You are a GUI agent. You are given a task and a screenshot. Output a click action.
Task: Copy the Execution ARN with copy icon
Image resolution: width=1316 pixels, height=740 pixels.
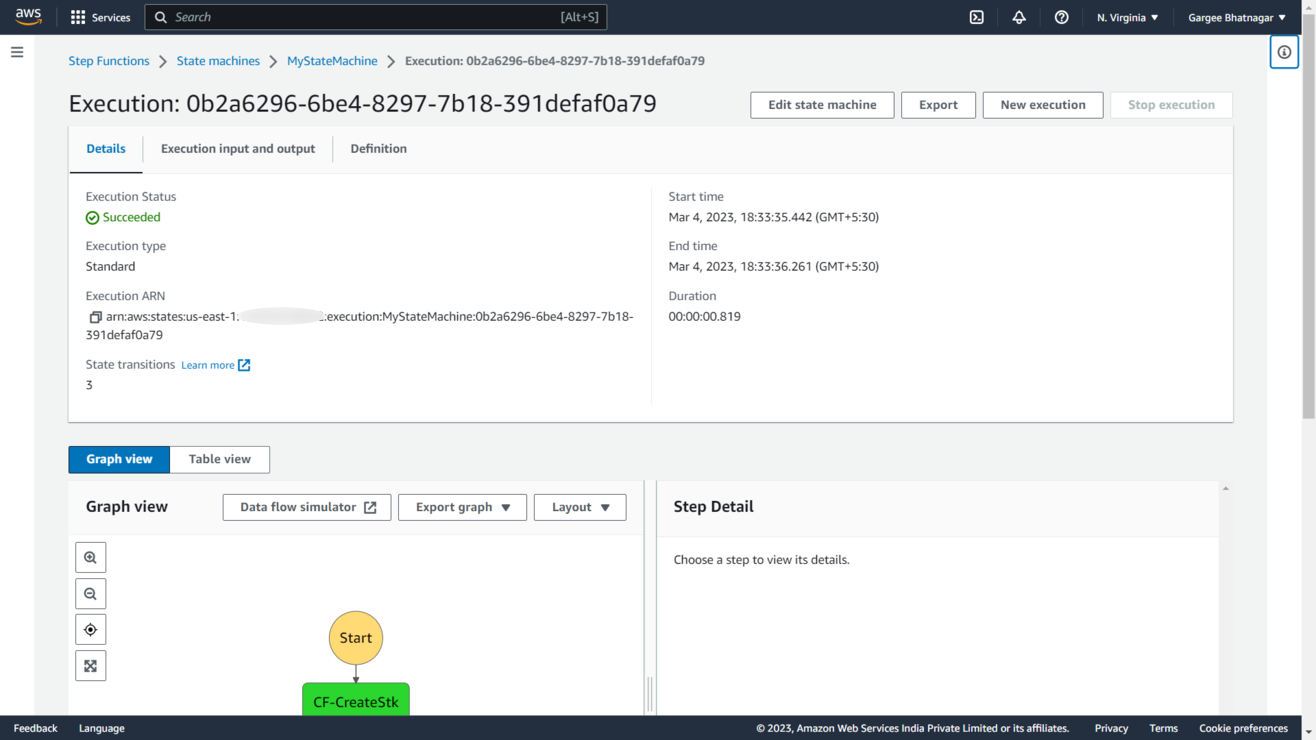[95, 317]
